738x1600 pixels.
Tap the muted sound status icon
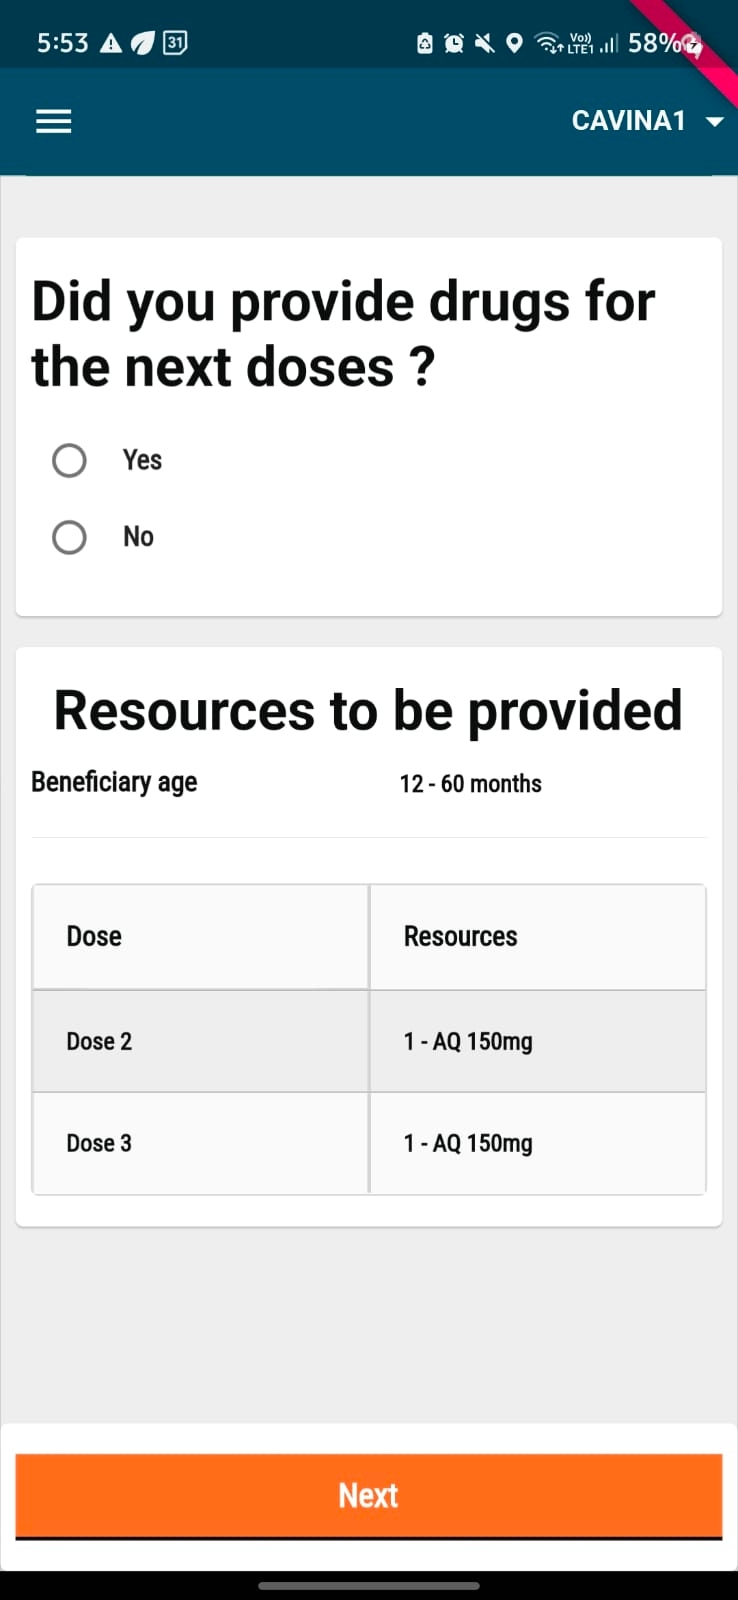[484, 43]
